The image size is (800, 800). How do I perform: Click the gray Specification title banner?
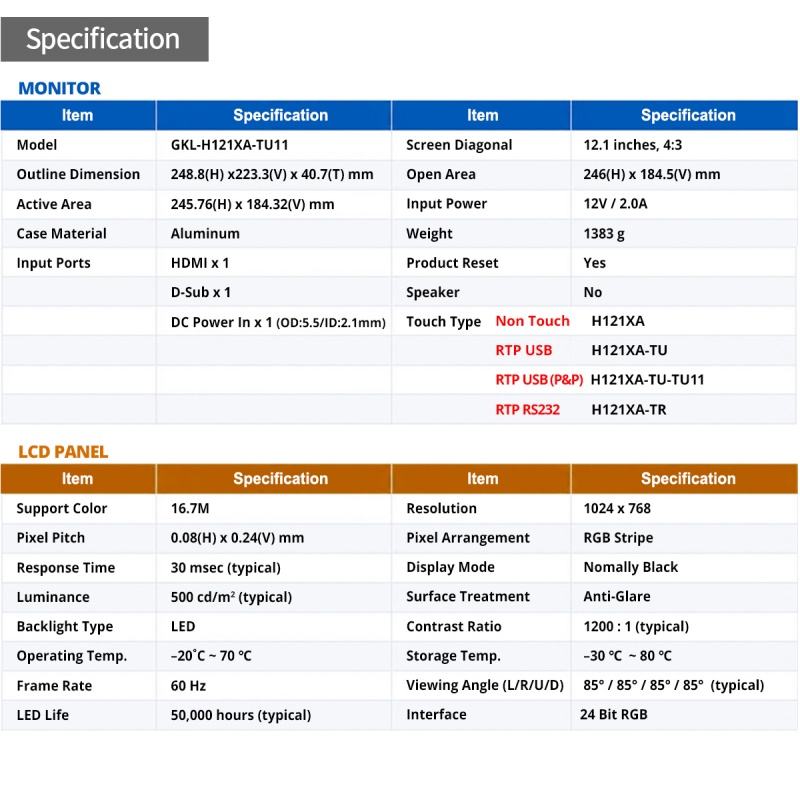tap(105, 39)
